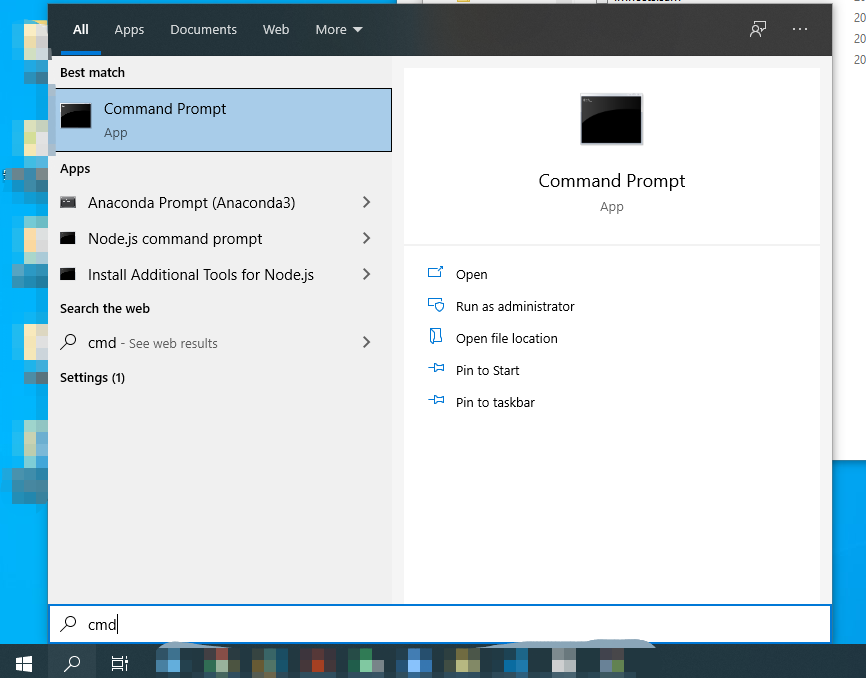Open Task View from the taskbar
Viewport: 866px width, 678px height.
pyautogui.click(x=119, y=662)
